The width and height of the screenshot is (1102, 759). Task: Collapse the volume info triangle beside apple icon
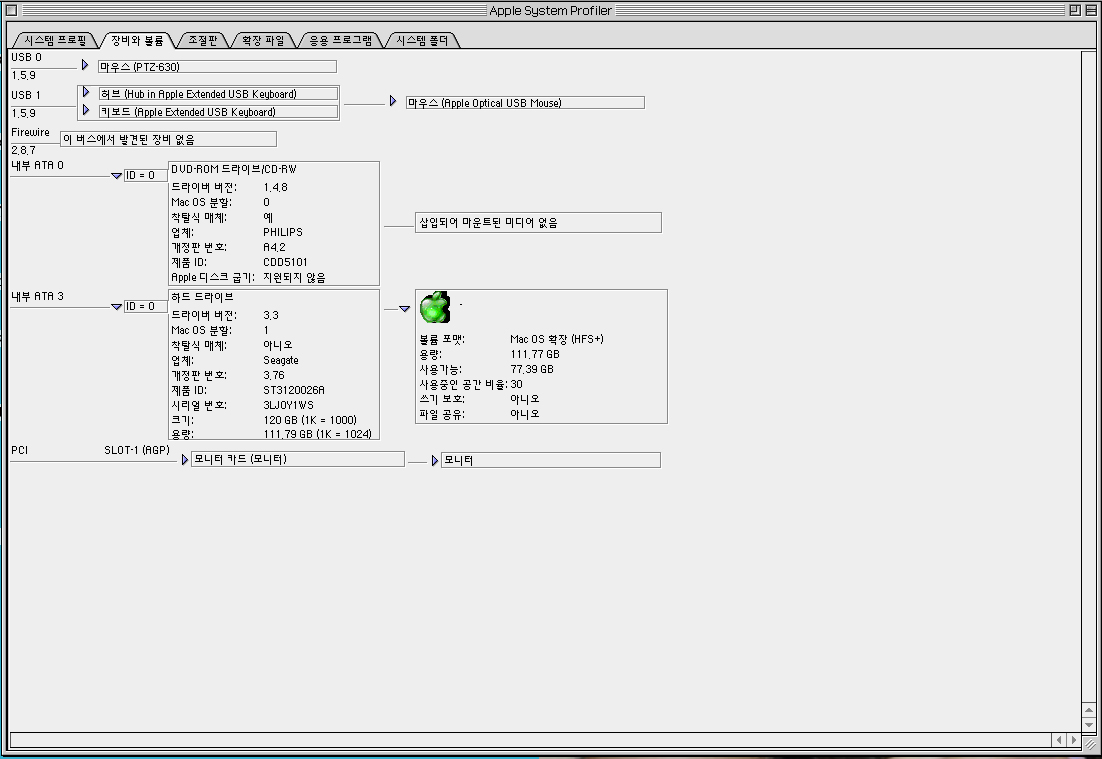(404, 309)
